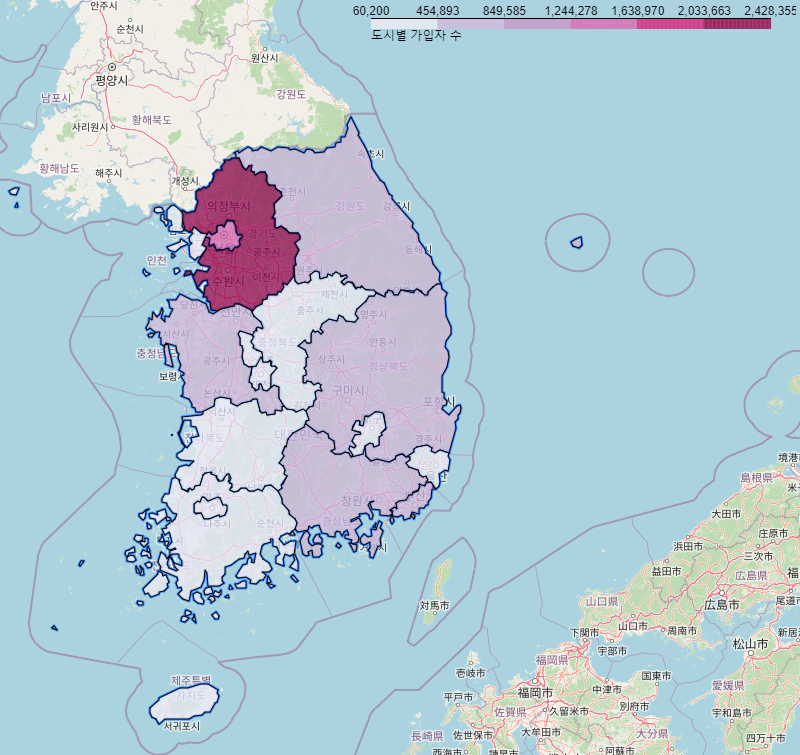Click the 宇和島市 Uwajima label
800x755 pixels.
point(732,712)
